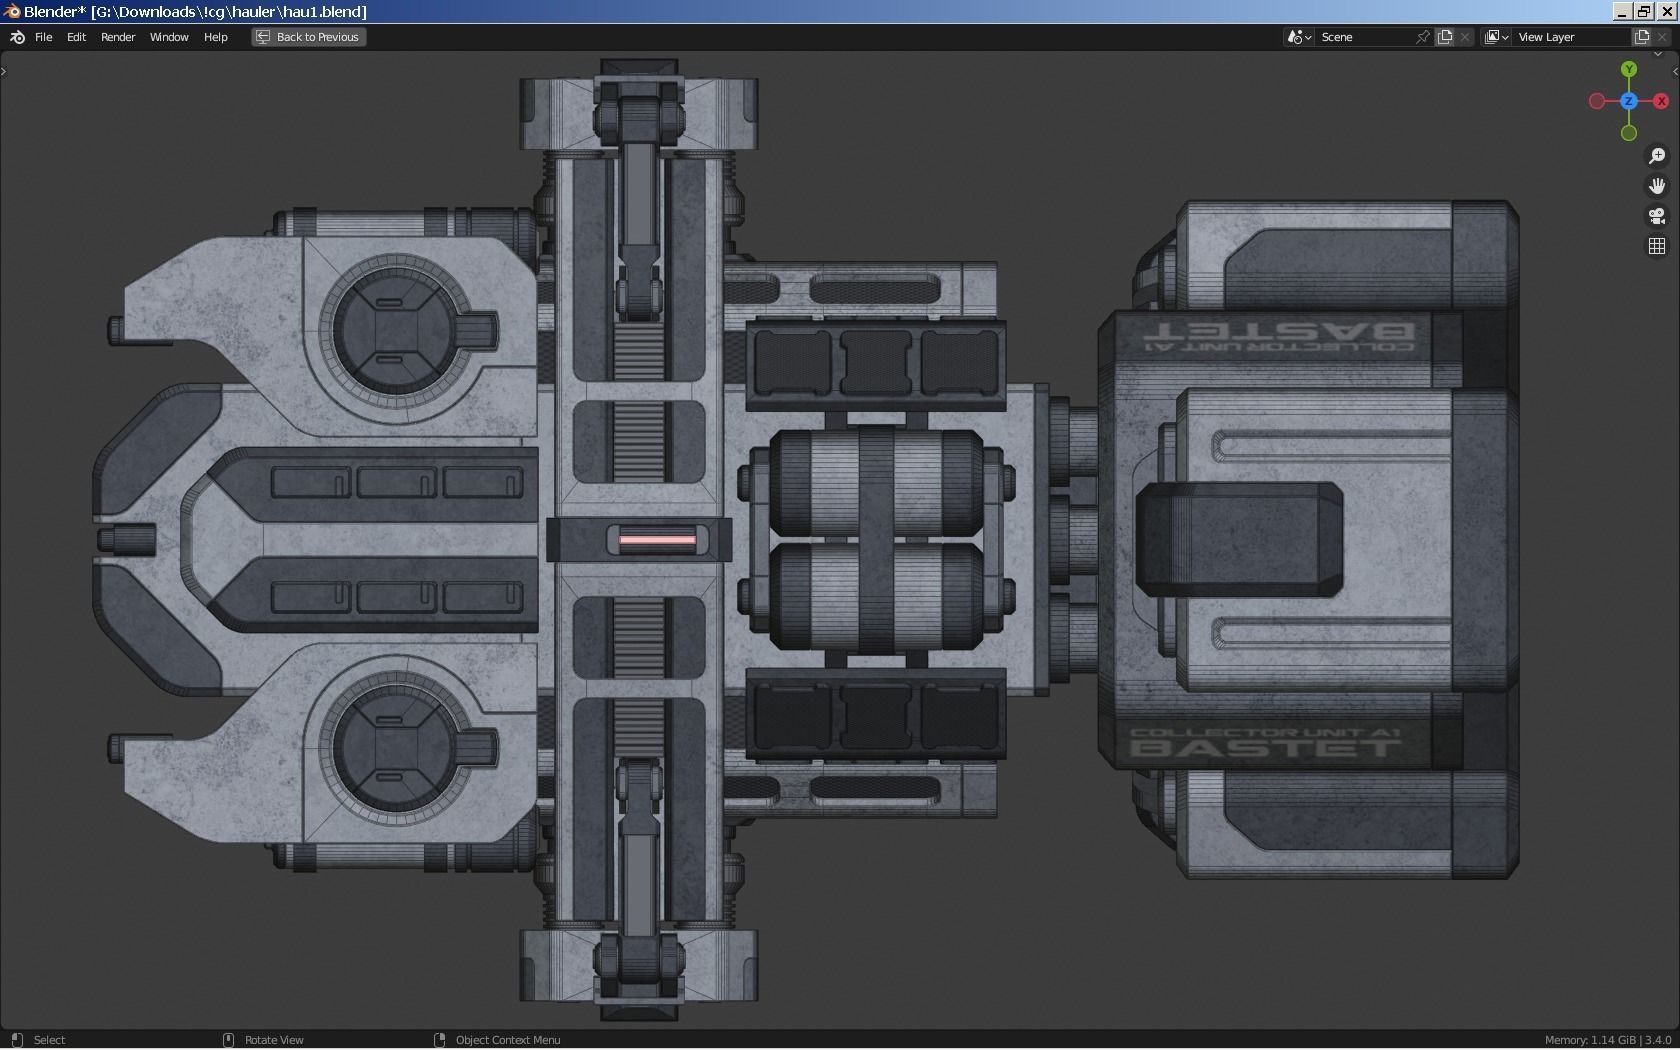
Task: Expand the left viewport toolbar arrow
Action: click(x=4, y=70)
